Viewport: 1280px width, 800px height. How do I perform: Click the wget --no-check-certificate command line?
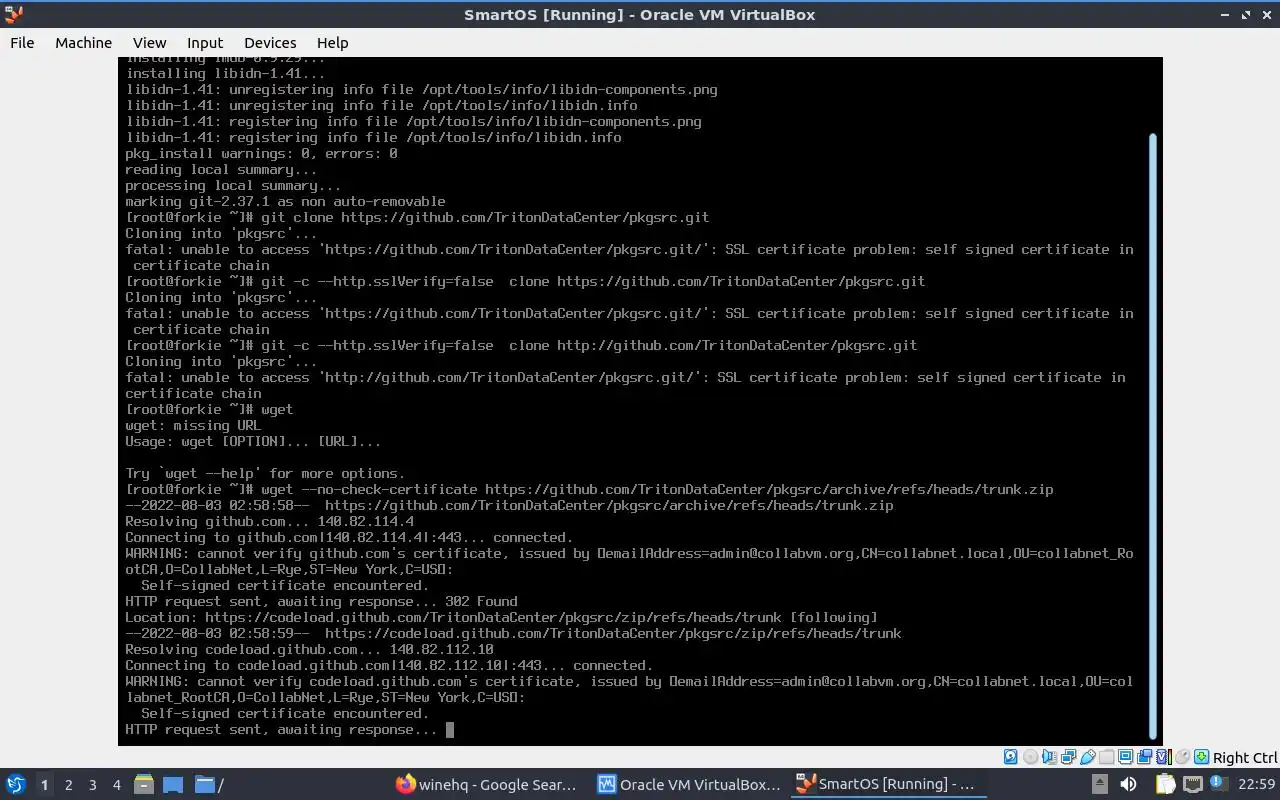(x=589, y=490)
